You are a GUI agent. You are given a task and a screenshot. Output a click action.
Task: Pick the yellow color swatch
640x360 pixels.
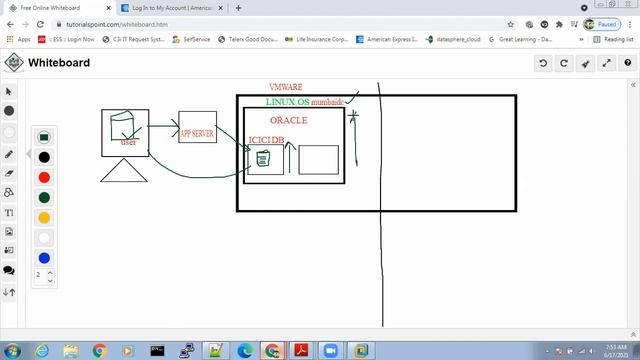tap(44, 218)
